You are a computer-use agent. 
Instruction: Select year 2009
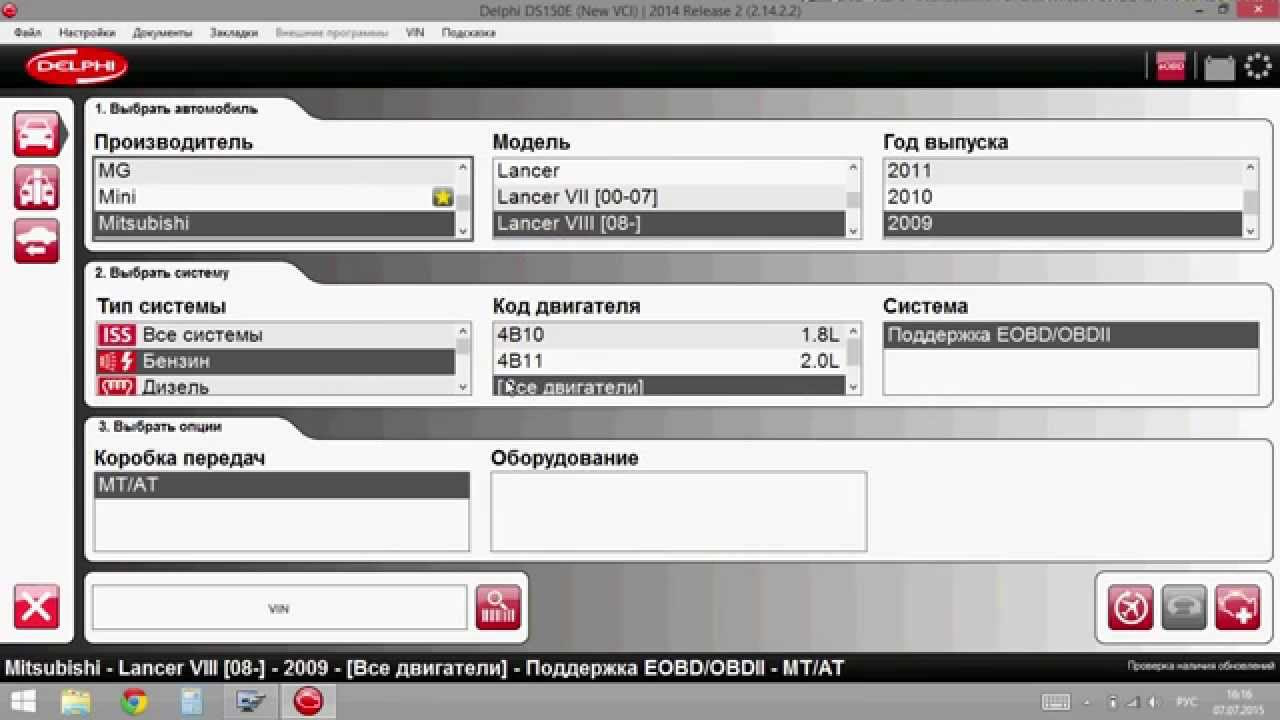coord(1064,223)
